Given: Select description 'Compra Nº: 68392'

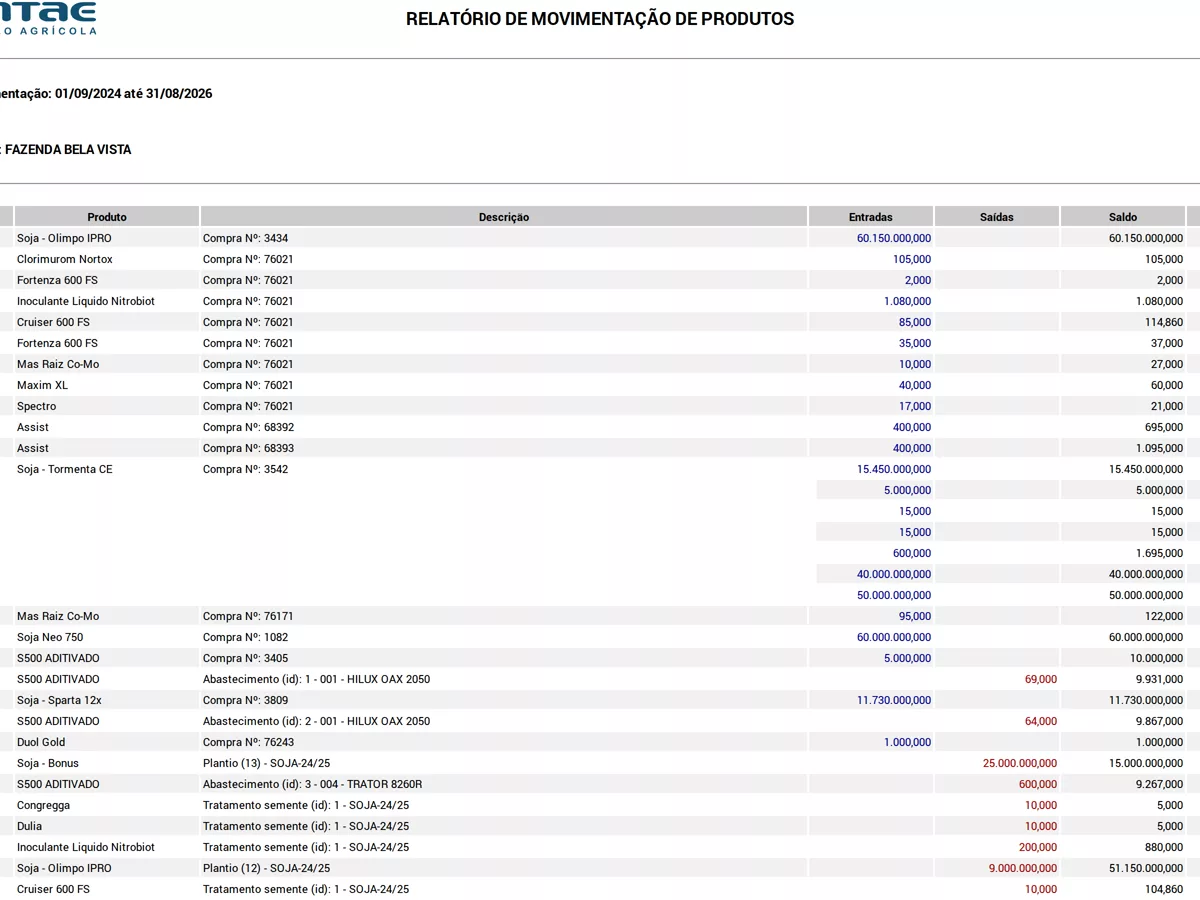Looking at the screenshot, I should pos(249,427).
